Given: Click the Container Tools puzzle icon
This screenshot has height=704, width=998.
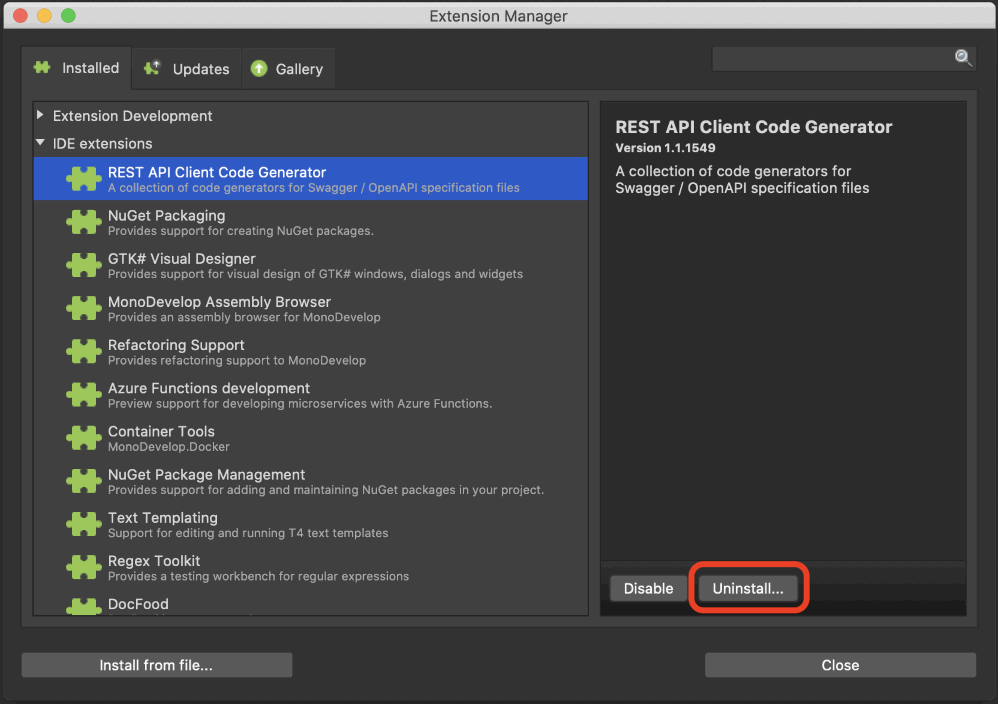Looking at the screenshot, I should coord(83,438).
